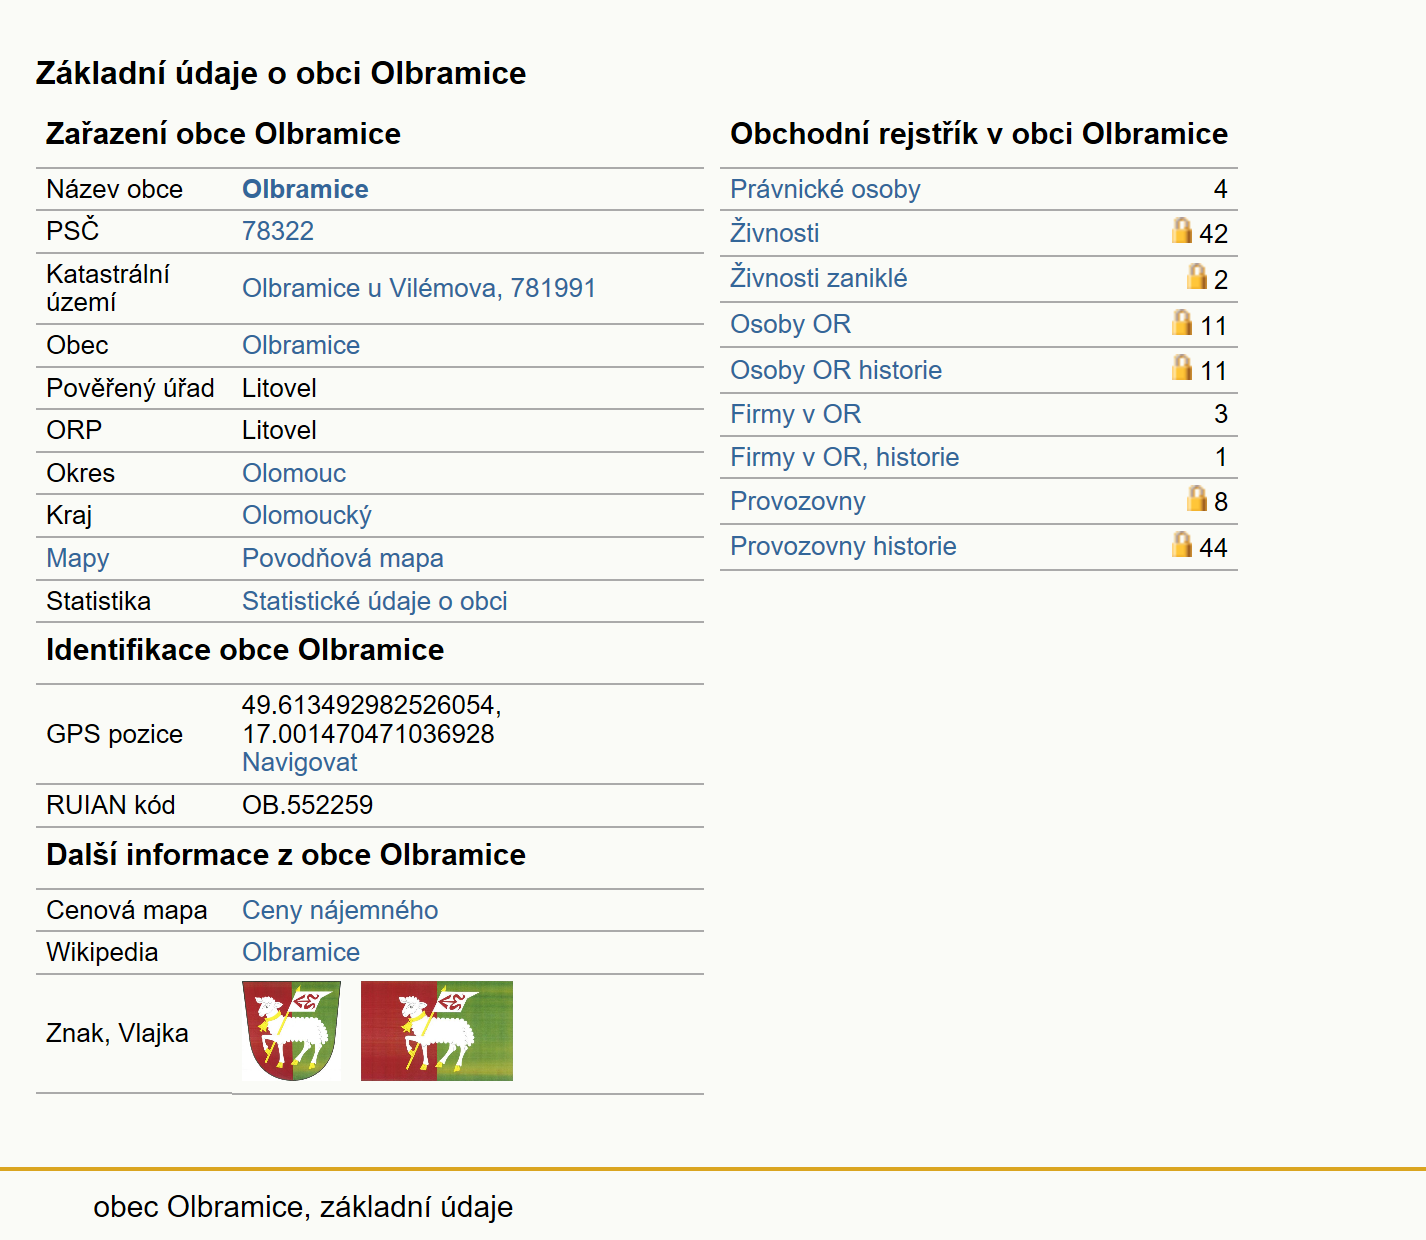
Task: Open the Živnosti zaniklé link
Action: (819, 277)
